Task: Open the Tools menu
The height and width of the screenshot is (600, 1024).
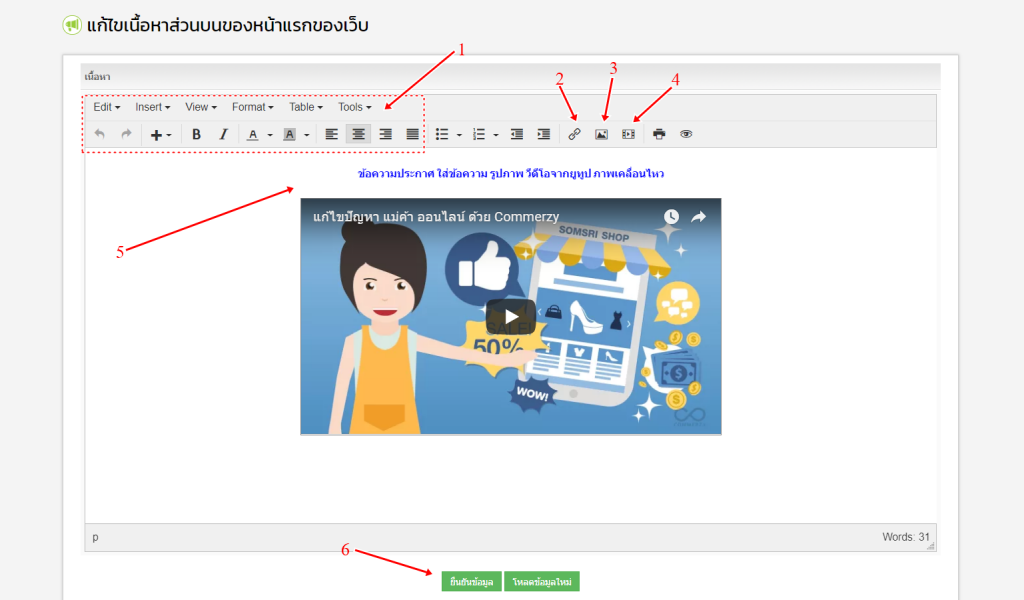Action: [354, 107]
